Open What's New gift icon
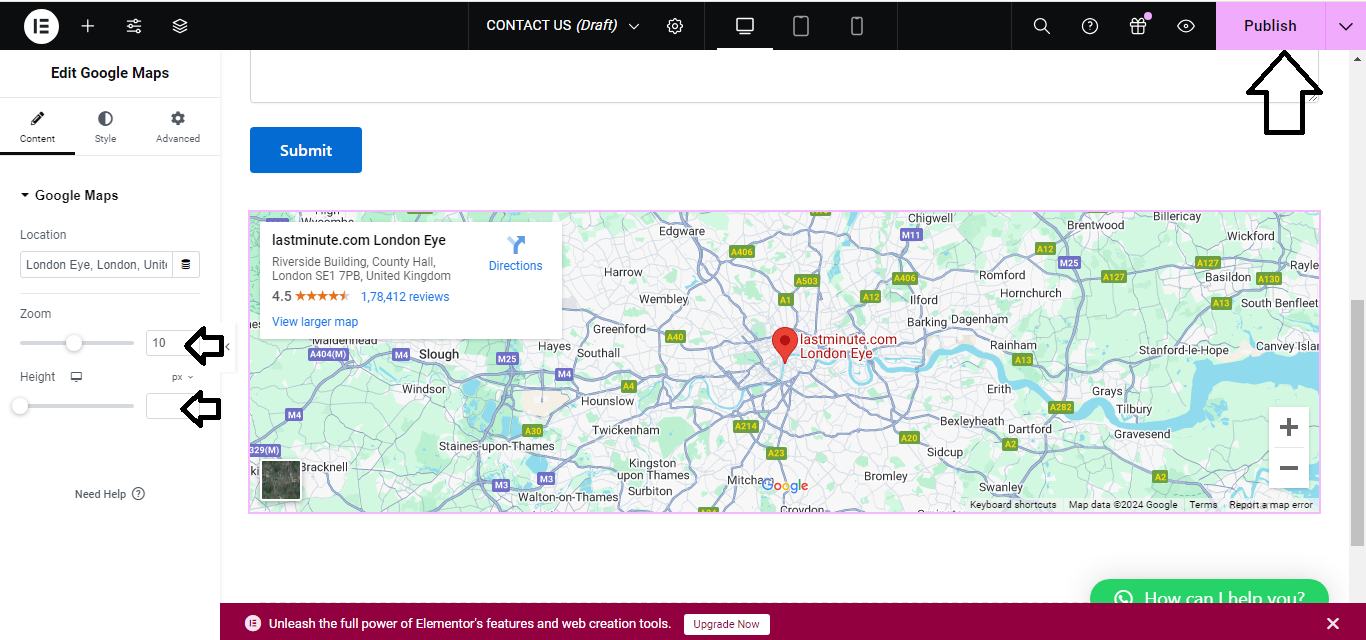The width and height of the screenshot is (1366, 640). tap(1138, 26)
